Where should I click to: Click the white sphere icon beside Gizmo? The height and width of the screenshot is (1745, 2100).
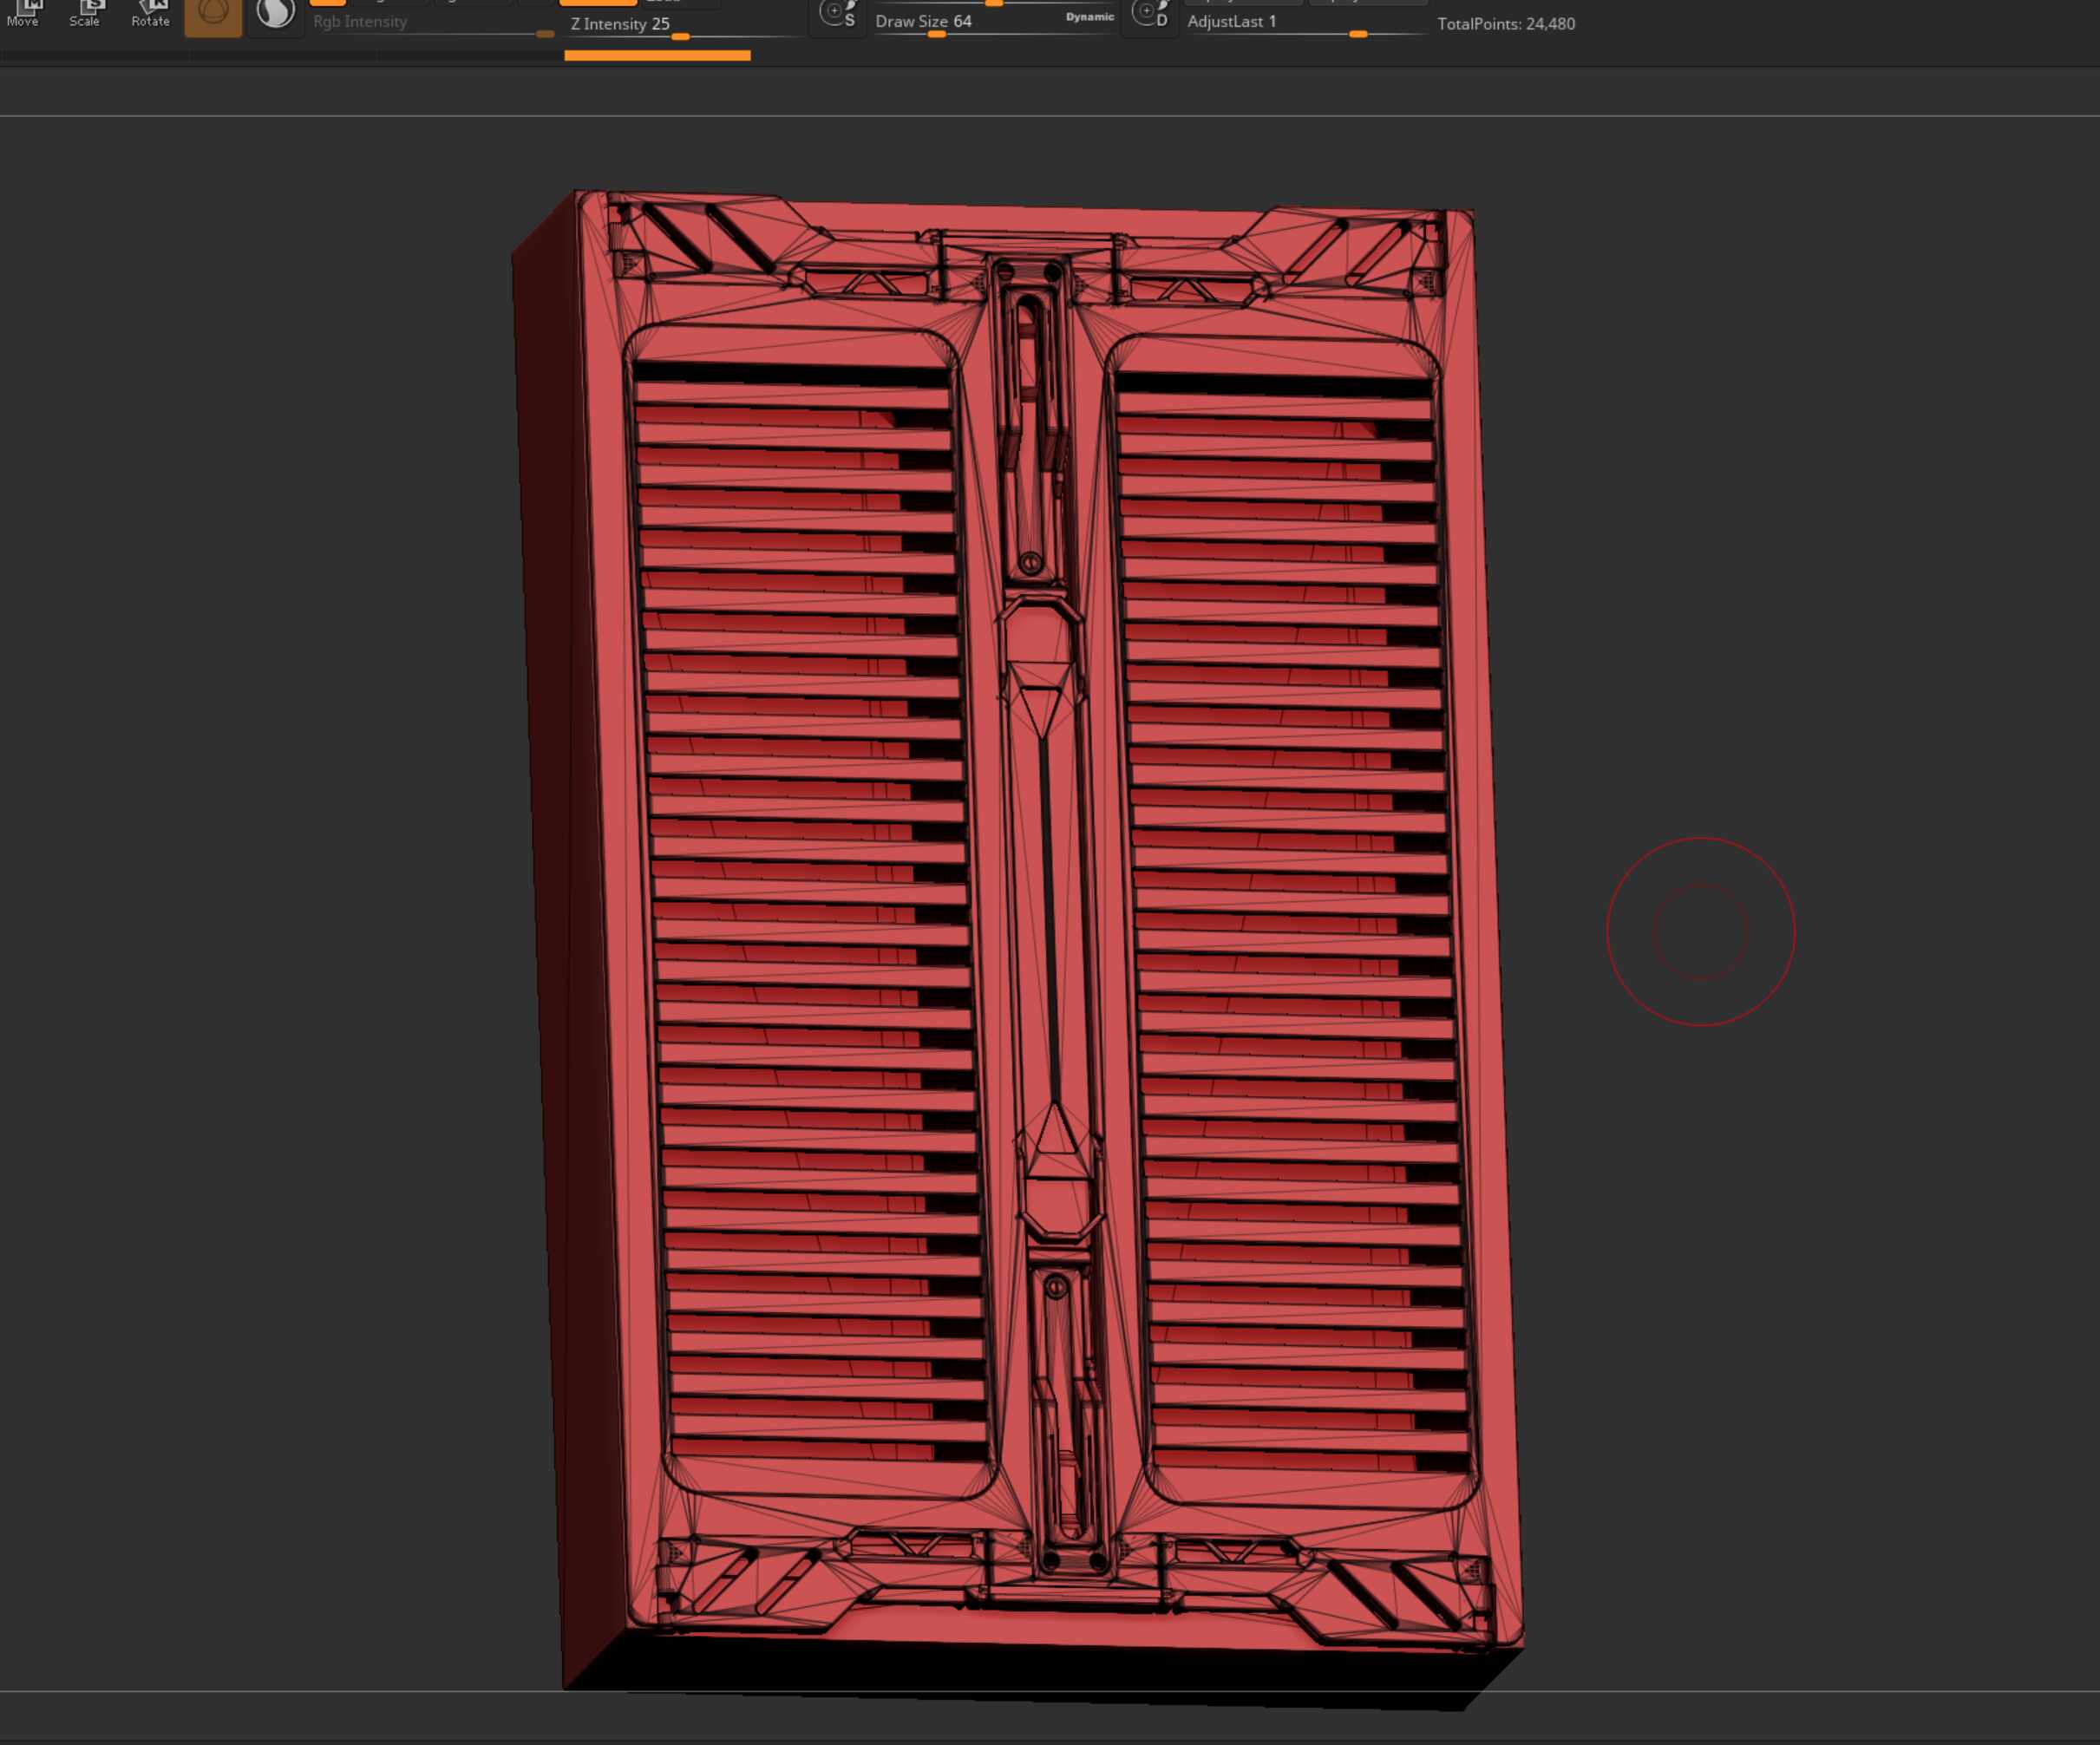[275, 14]
